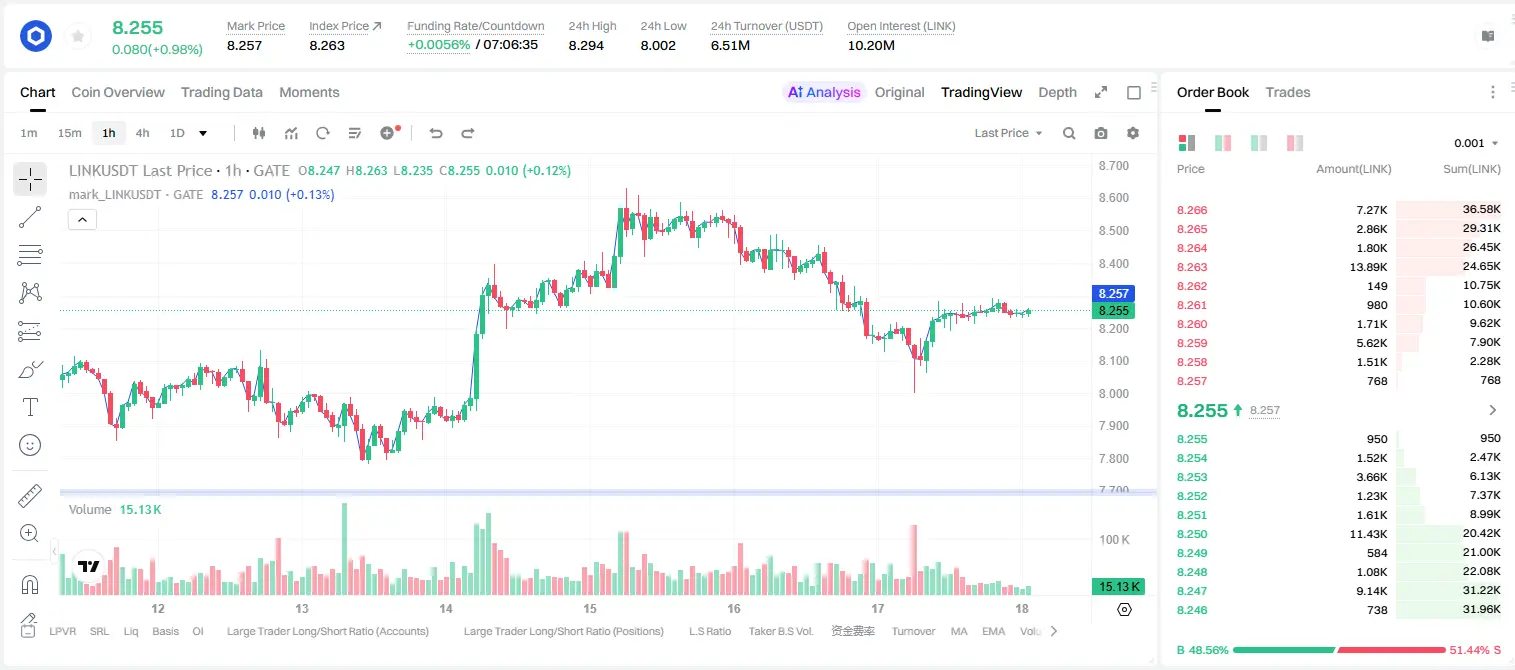Viewport: 1515px width, 670px height.
Task: Click the buy/sell ratio bar
Action: pos(1339,649)
